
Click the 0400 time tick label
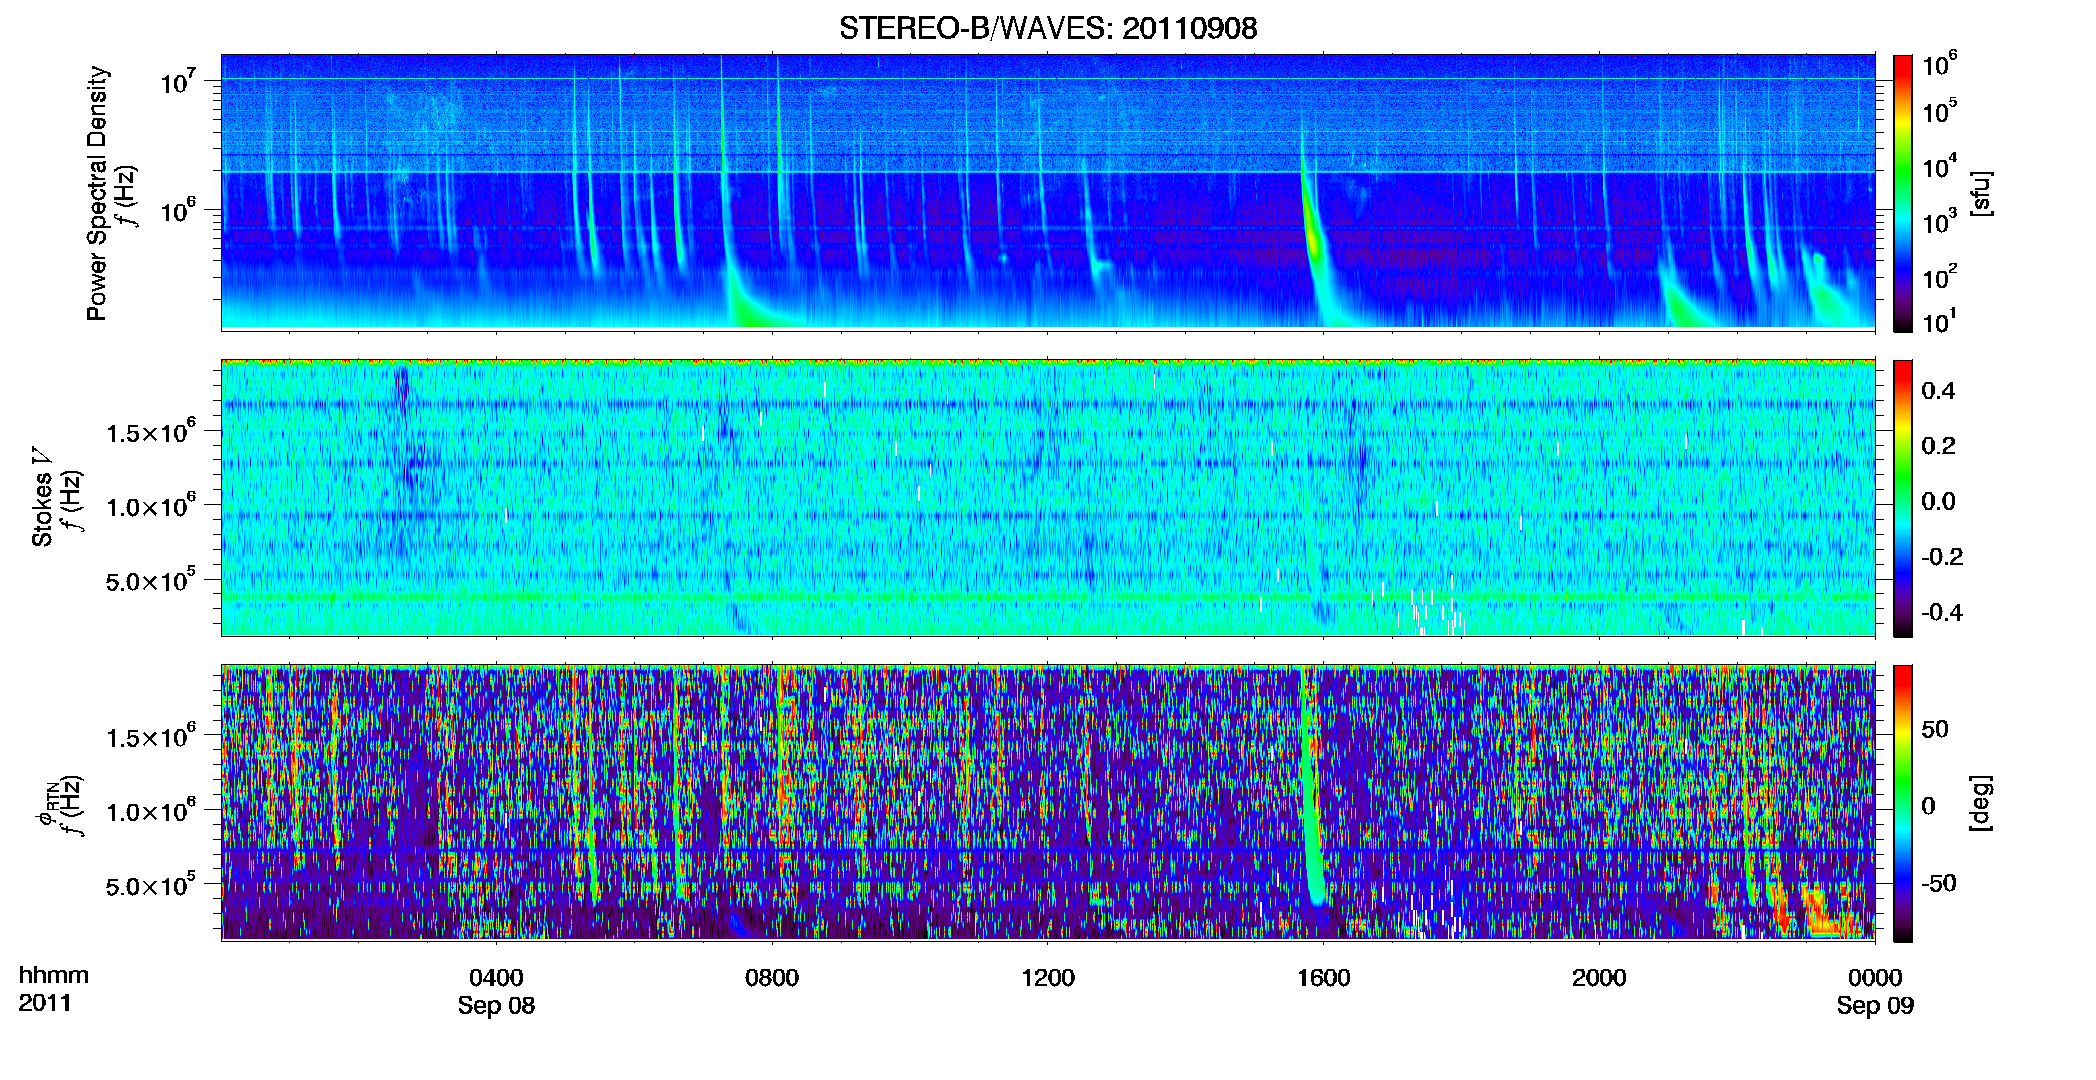496,977
